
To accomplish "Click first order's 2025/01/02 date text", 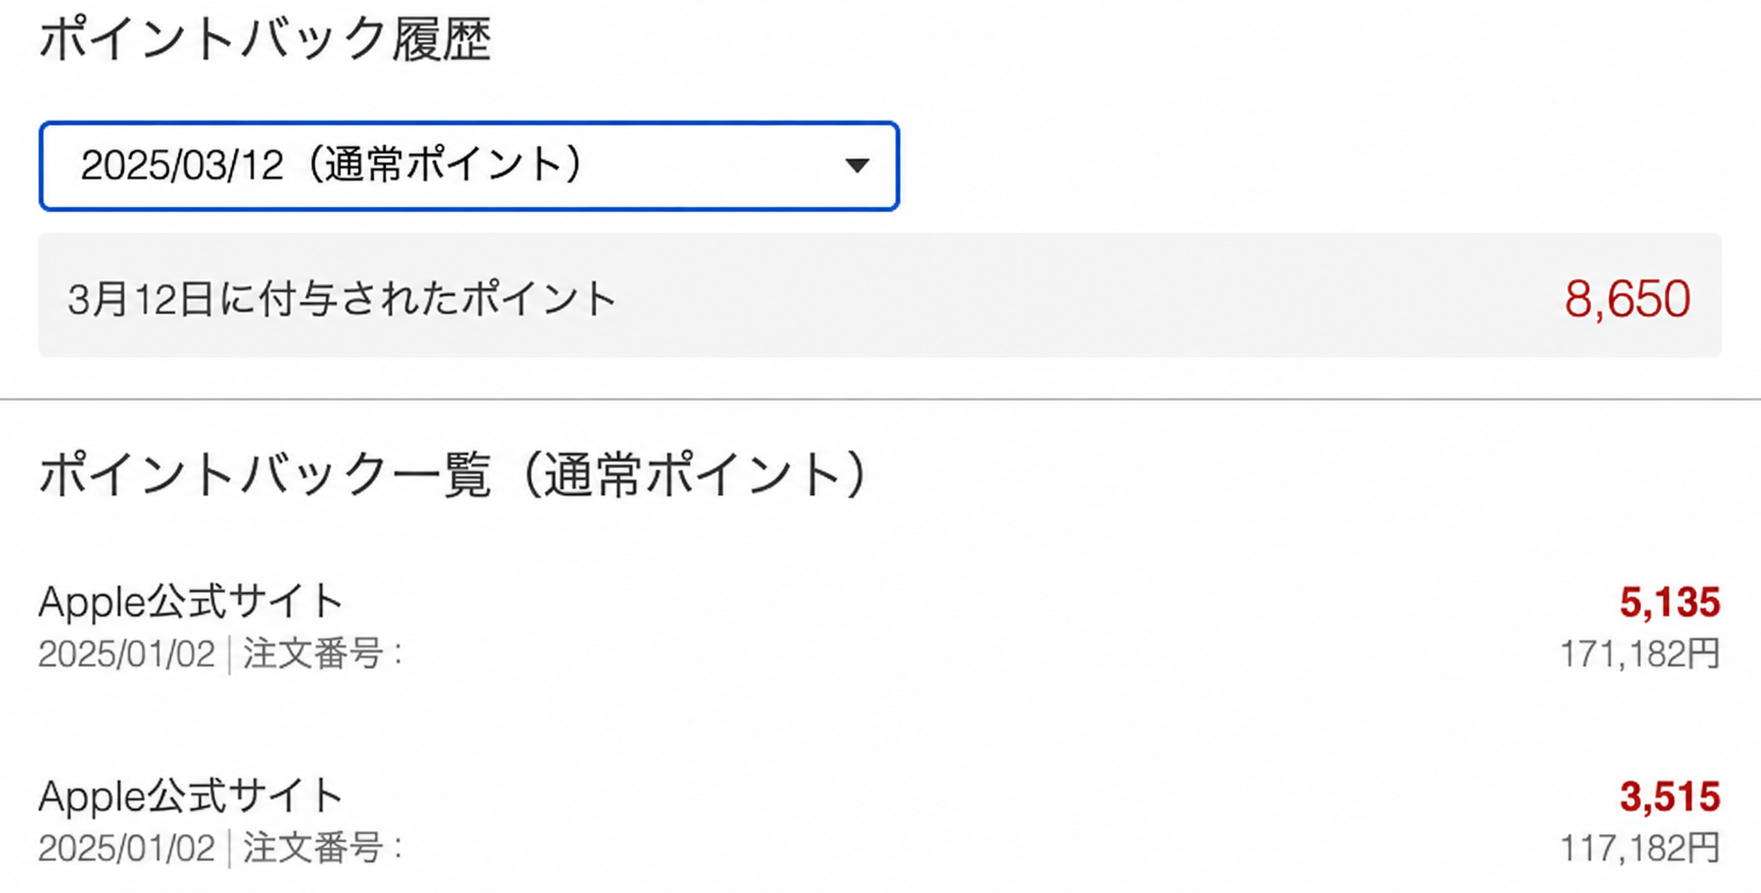I will pyautogui.click(x=127, y=655).
